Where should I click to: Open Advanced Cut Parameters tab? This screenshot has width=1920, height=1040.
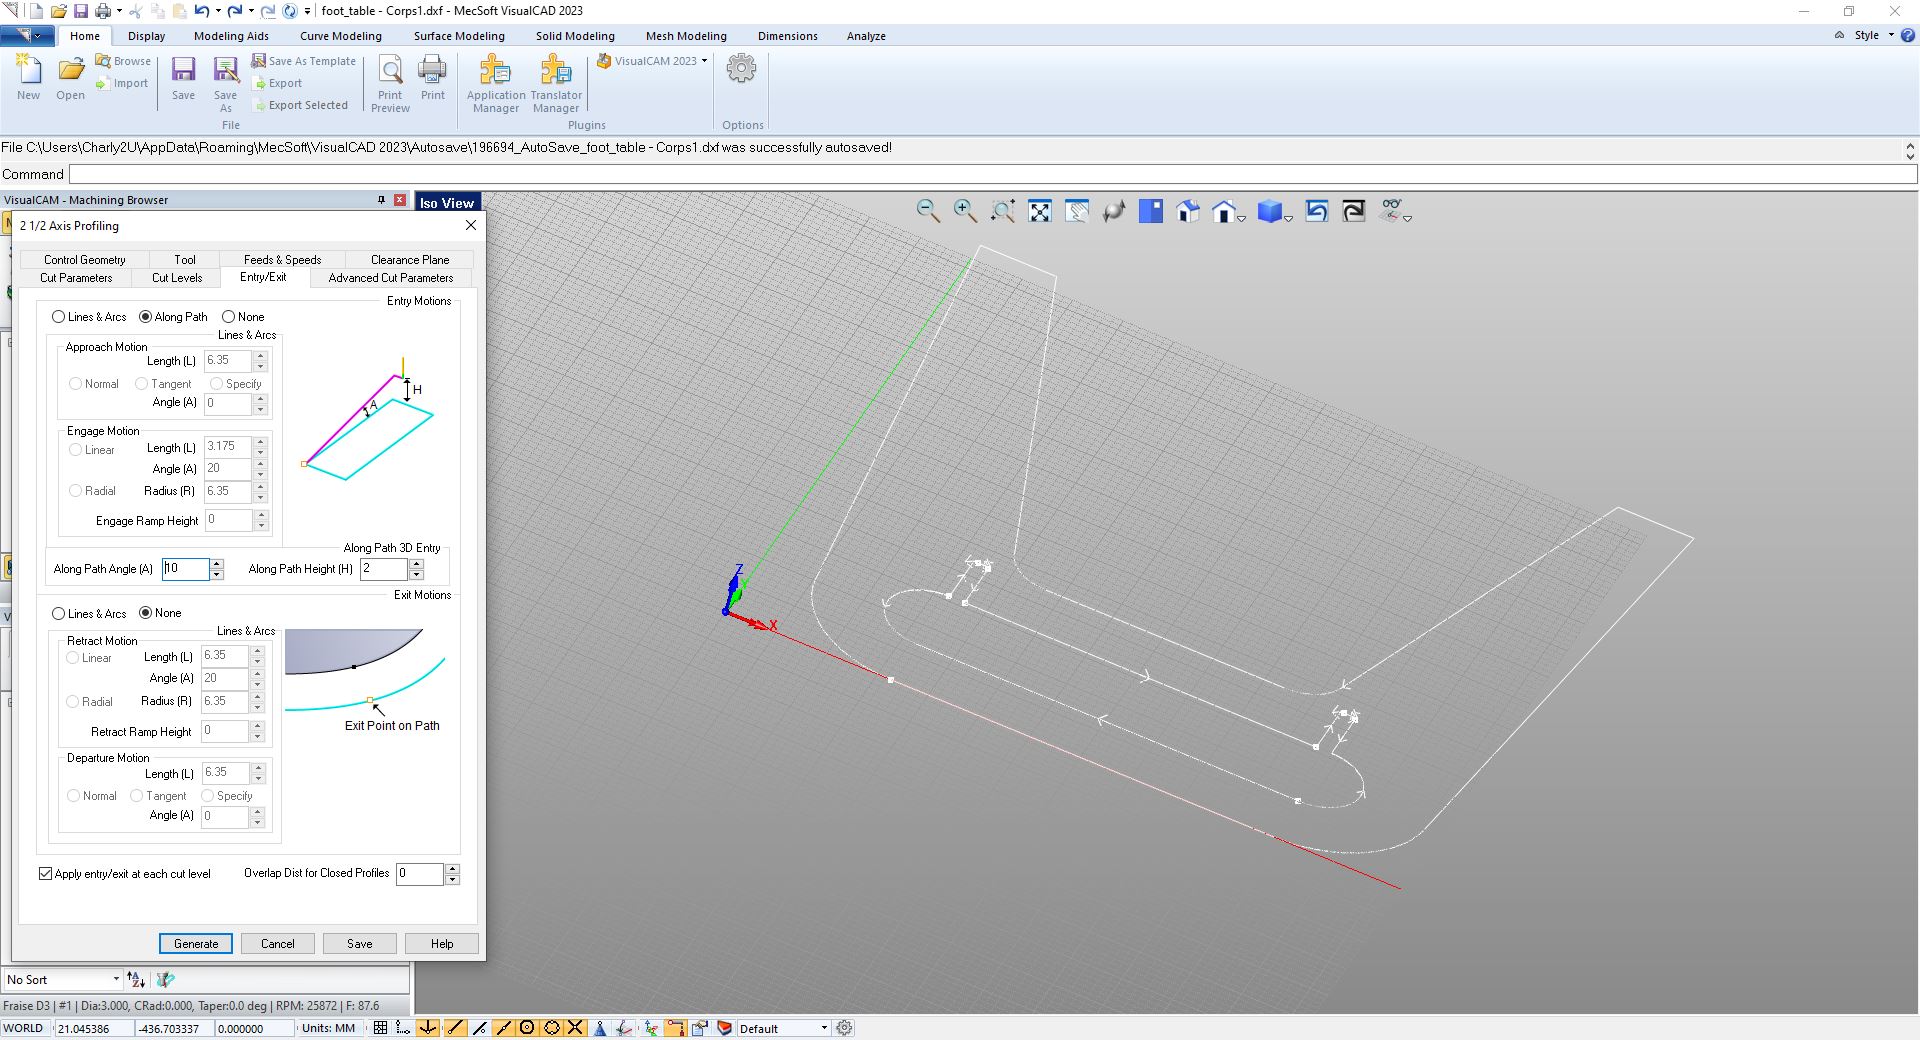391,278
